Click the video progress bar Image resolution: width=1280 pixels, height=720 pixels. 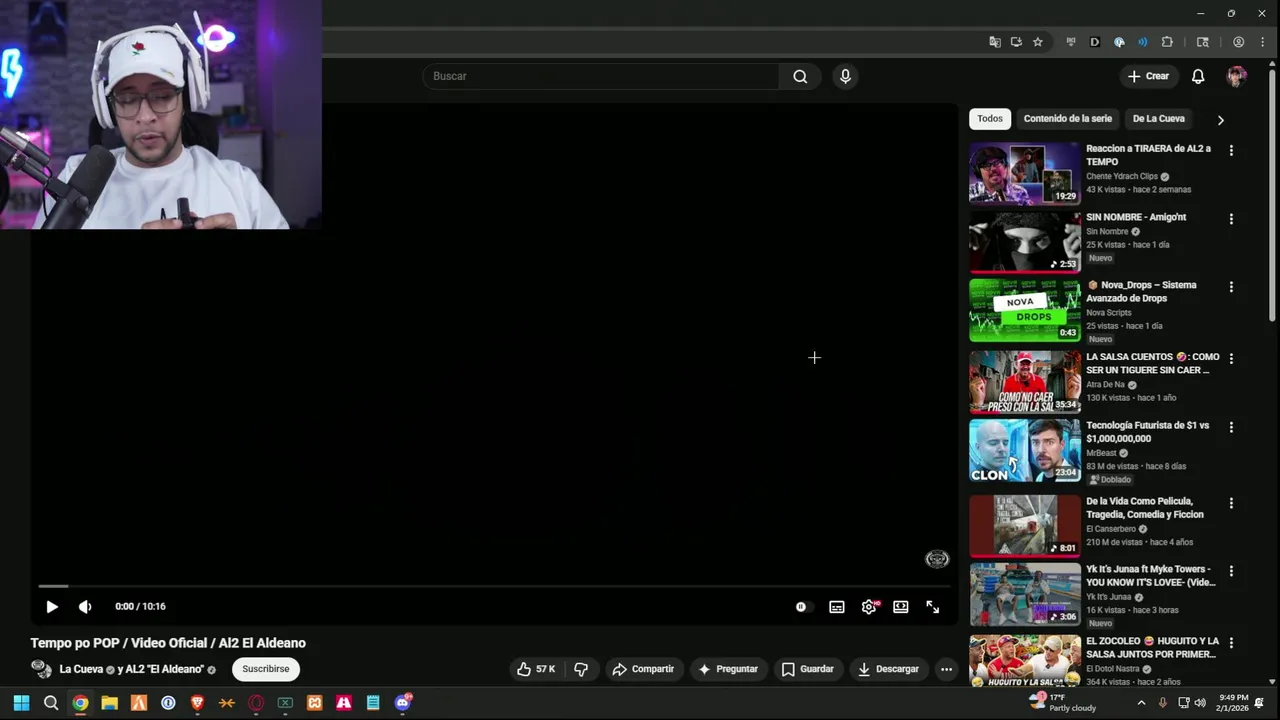coord(495,586)
